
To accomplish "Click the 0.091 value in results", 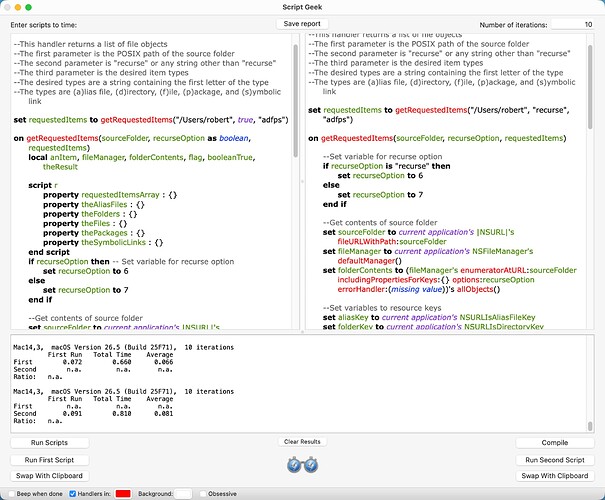I will point(73,414).
